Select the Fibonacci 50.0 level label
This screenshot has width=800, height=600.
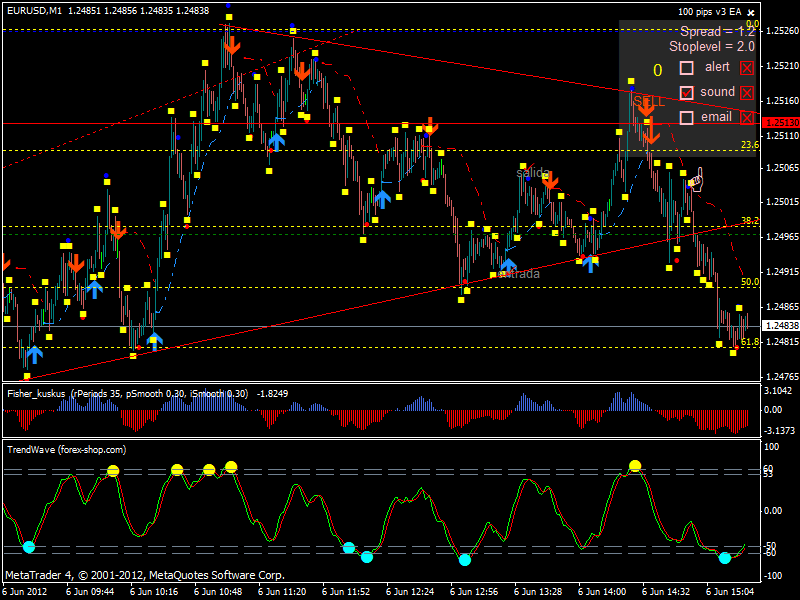click(x=749, y=282)
